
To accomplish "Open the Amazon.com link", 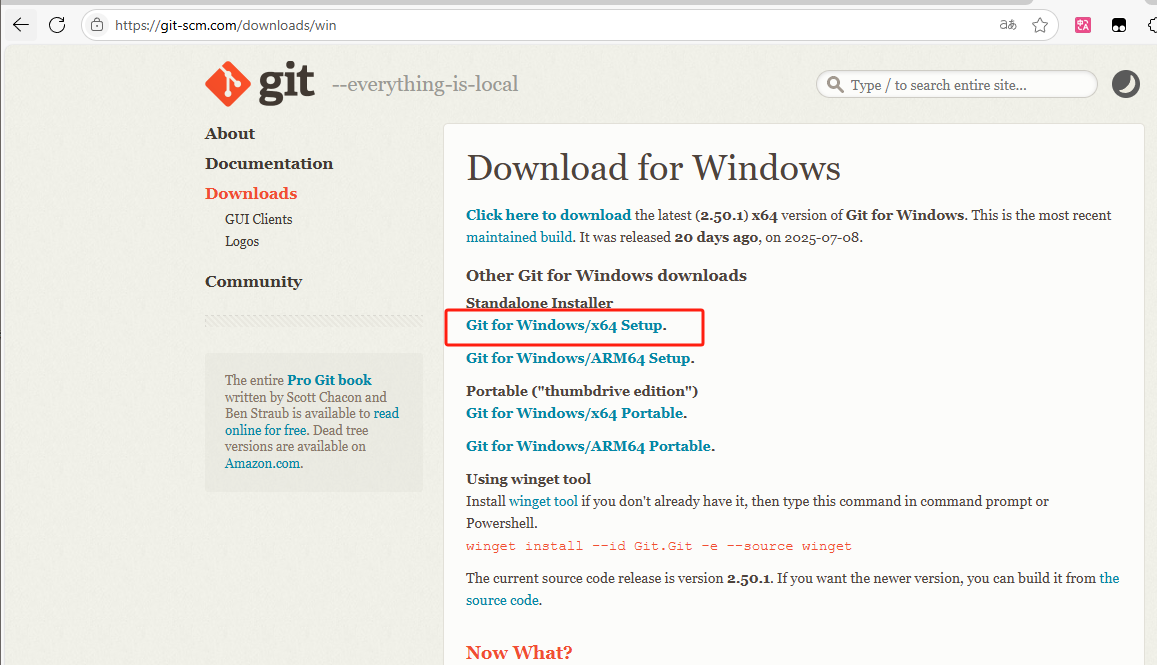I will tap(262, 464).
